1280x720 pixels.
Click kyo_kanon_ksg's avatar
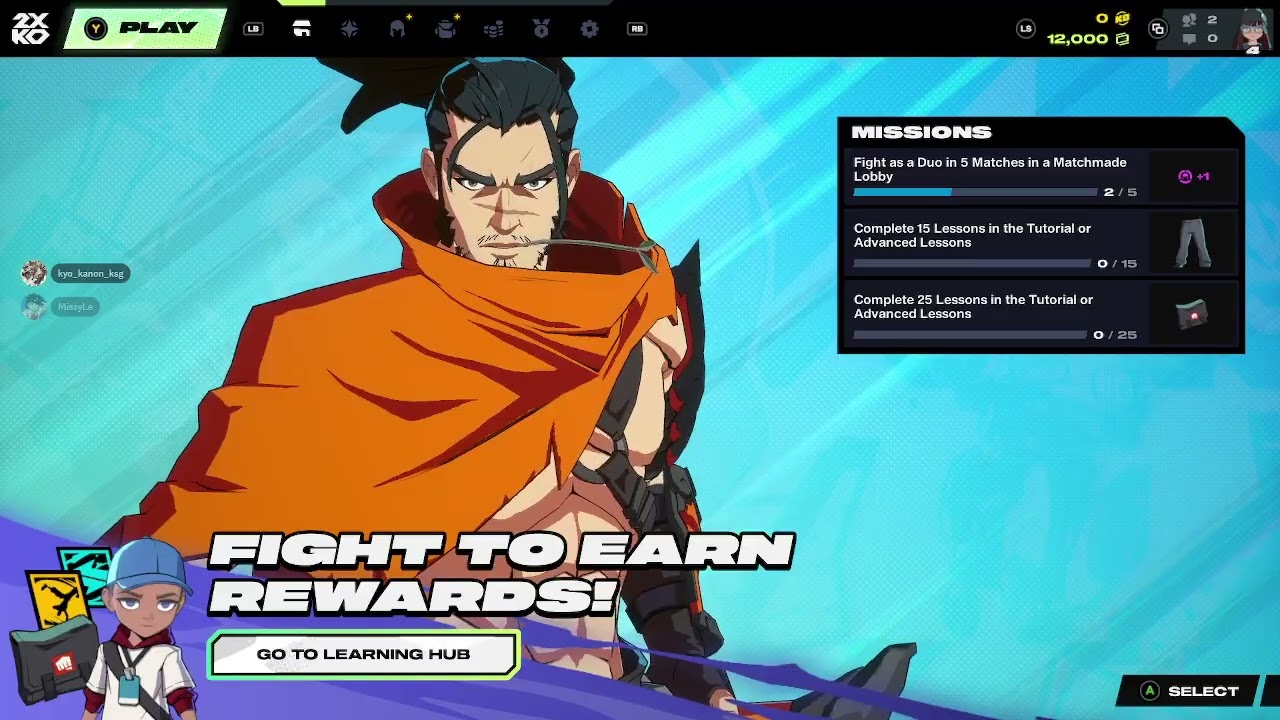coord(35,273)
